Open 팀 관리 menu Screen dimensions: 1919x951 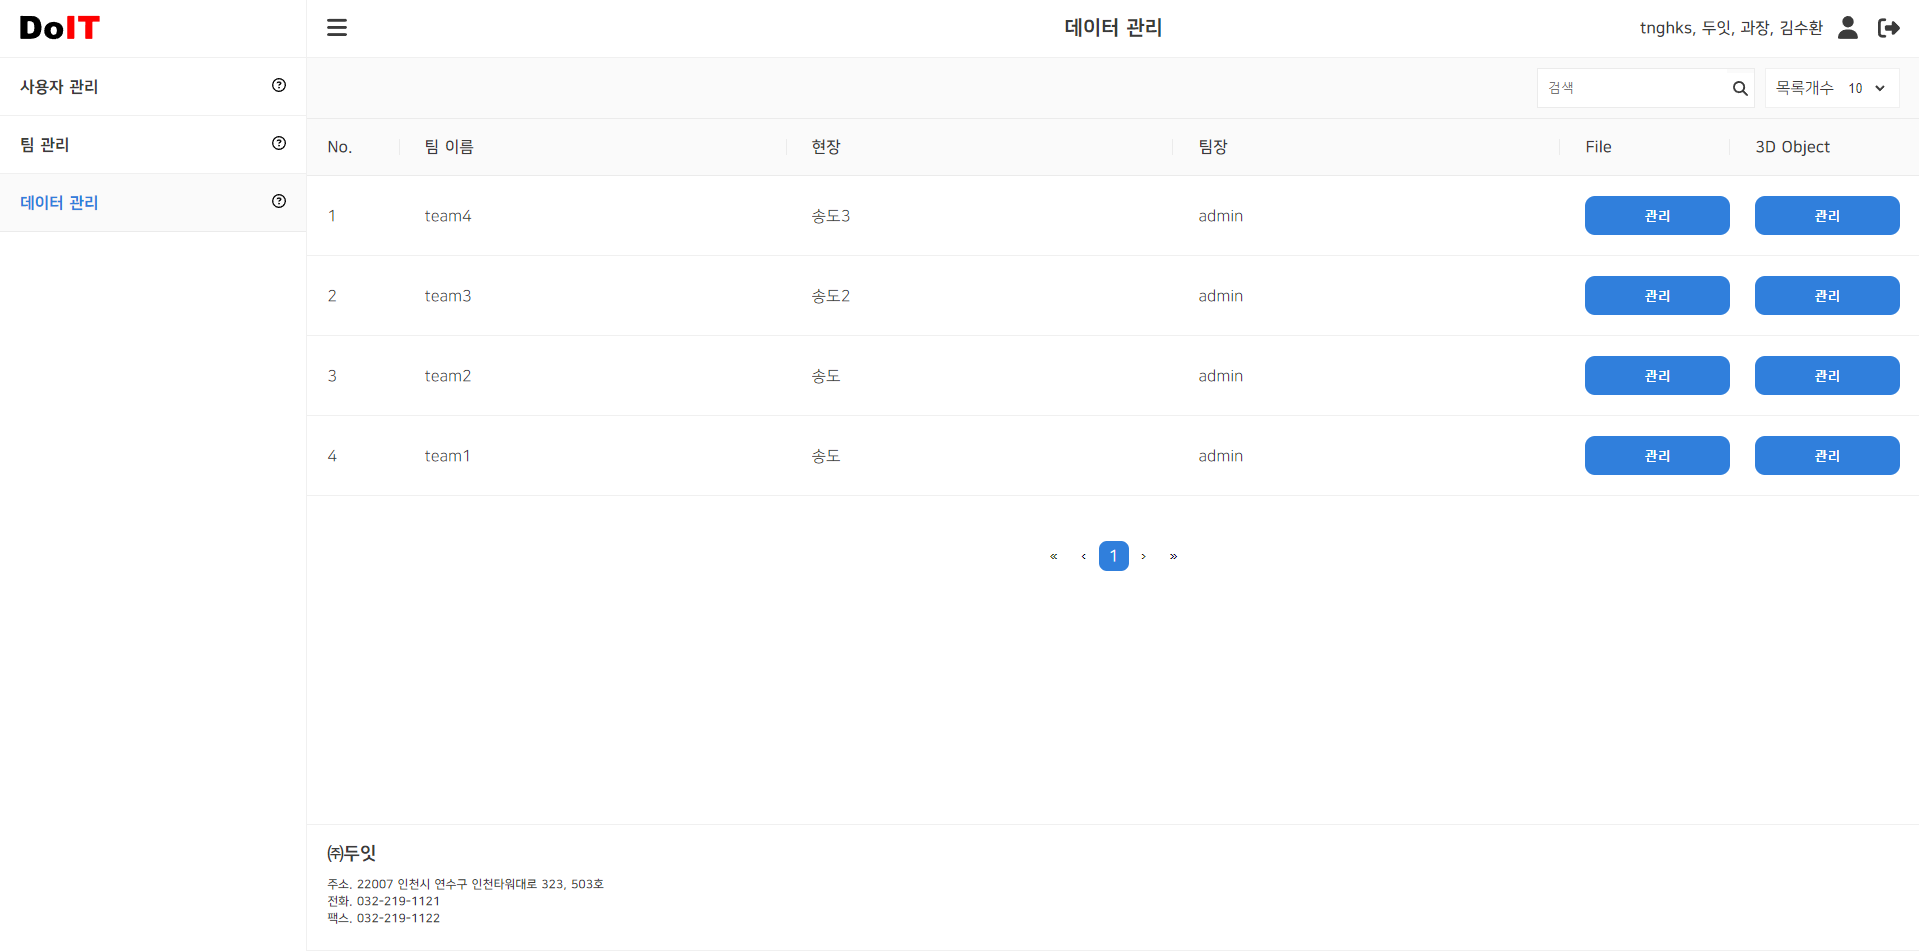point(153,145)
